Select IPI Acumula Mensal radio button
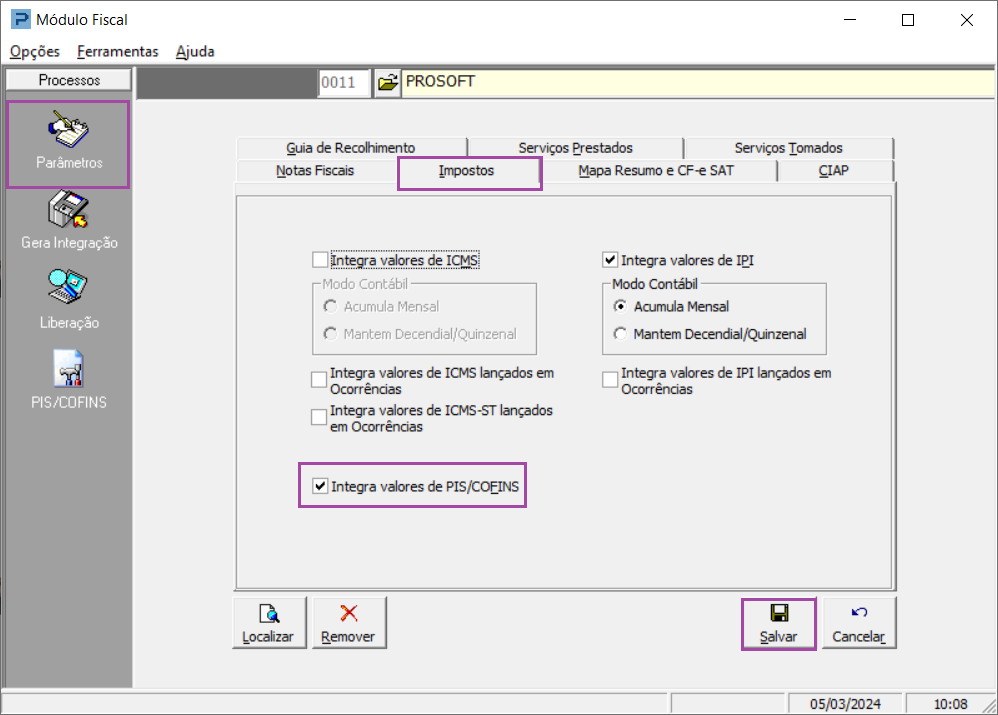This screenshot has height=715, width=998. pyautogui.click(x=620, y=306)
